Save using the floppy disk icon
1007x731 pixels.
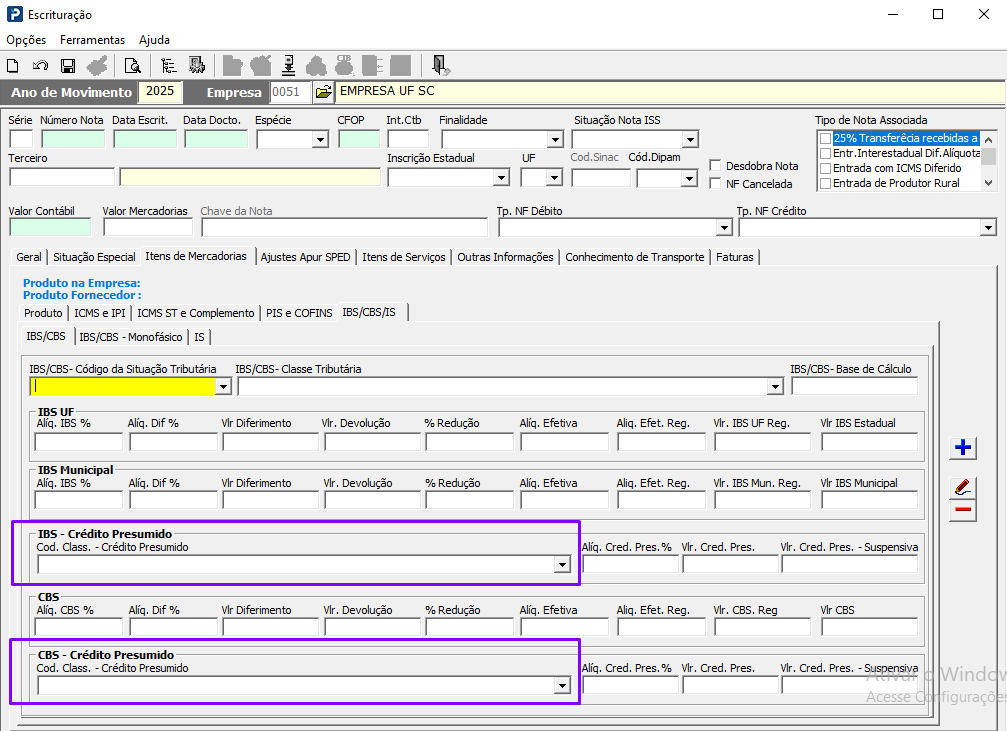(x=68, y=66)
